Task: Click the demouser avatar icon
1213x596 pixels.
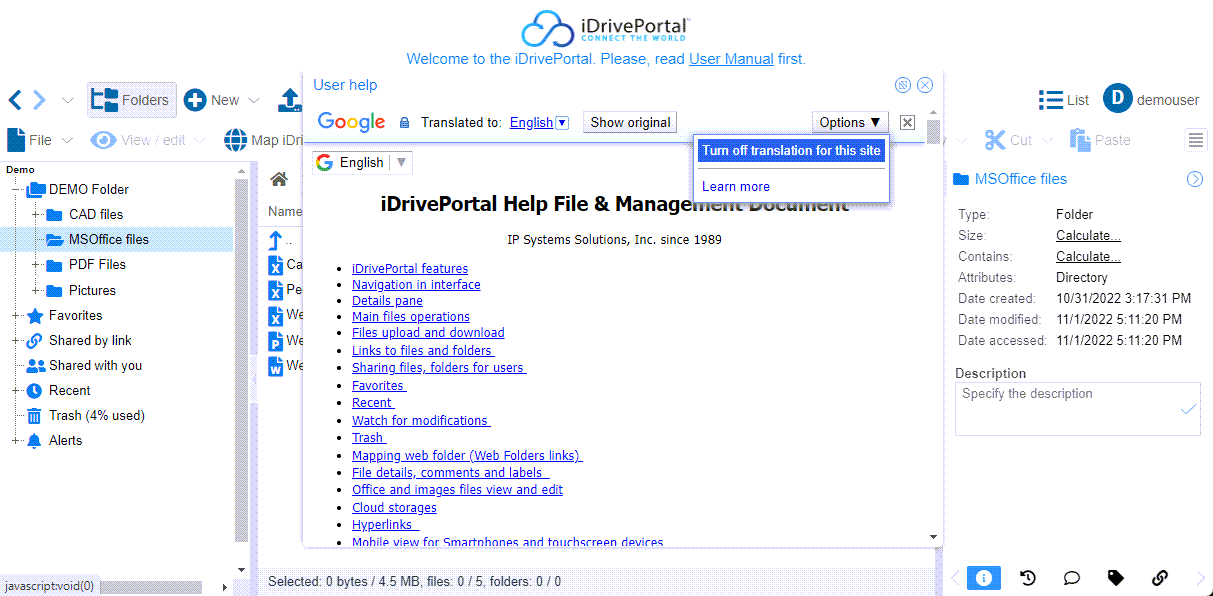Action: (x=1117, y=99)
